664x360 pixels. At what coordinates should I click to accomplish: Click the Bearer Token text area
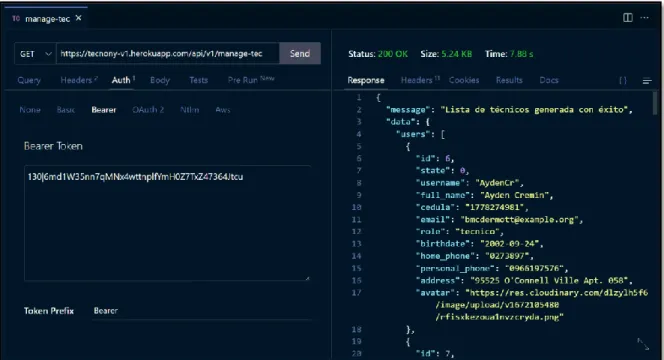(x=167, y=223)
